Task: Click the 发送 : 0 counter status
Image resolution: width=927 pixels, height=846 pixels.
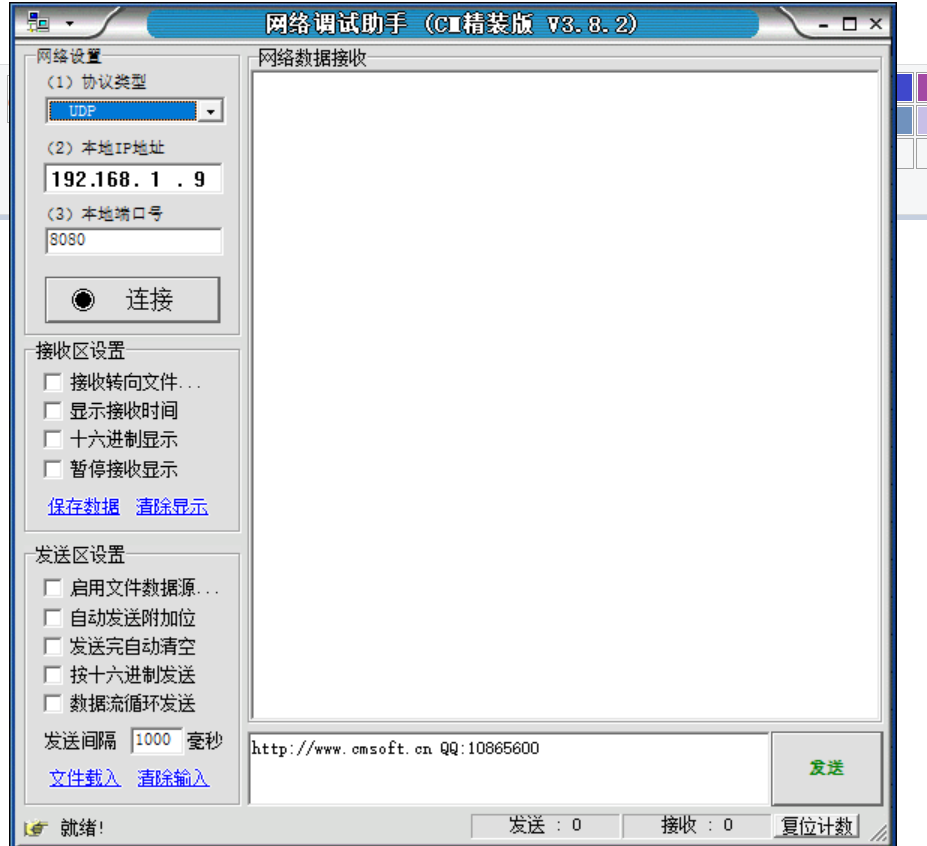Action: pyautogui.click(x=545, y=825)
